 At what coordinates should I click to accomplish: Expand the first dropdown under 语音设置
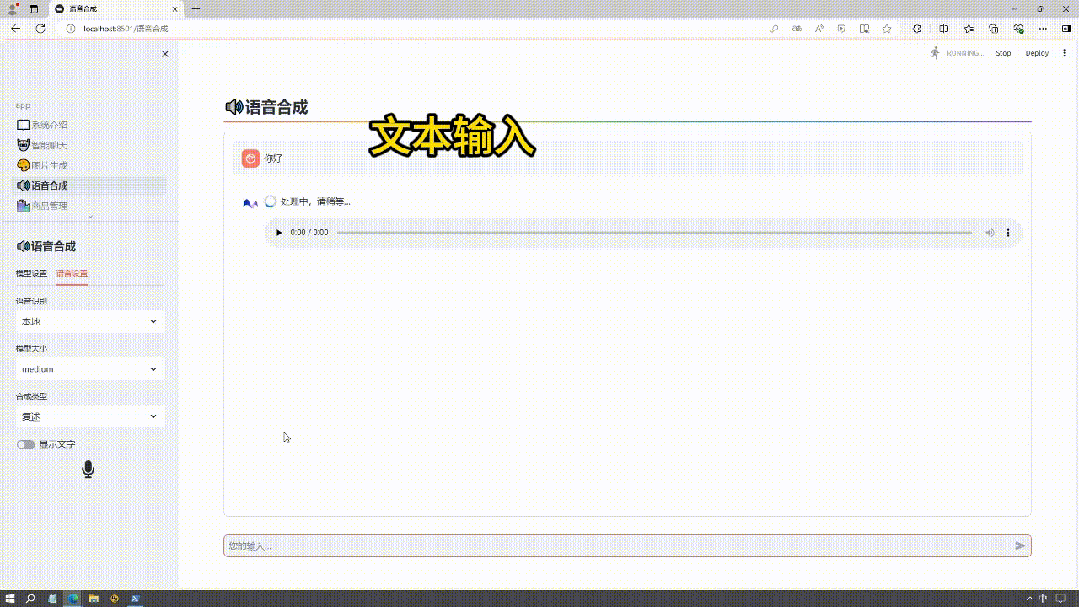pyautogui.click(x=90, y=322)
